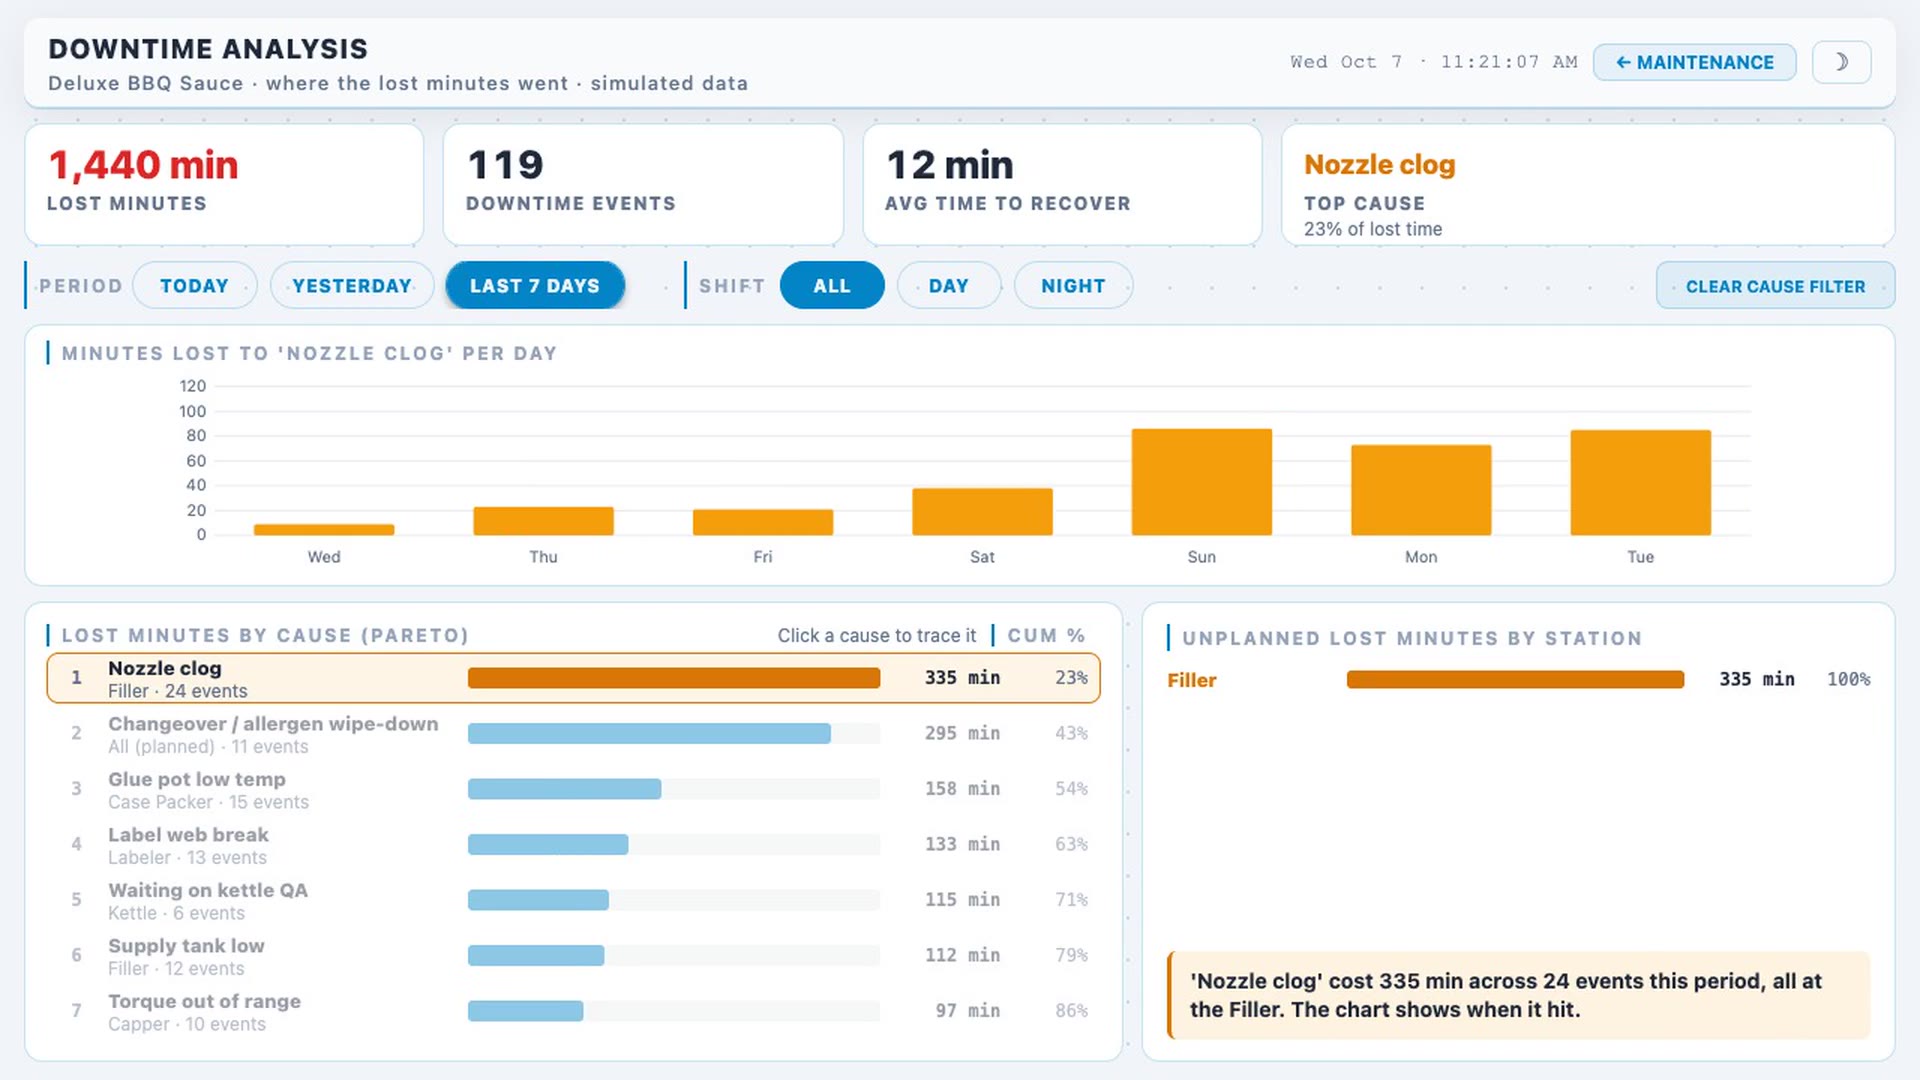Trace the Glue pot low temp cause
Screen dimensions: 1920x1080
pyautogui.click(x=573, y=789)
